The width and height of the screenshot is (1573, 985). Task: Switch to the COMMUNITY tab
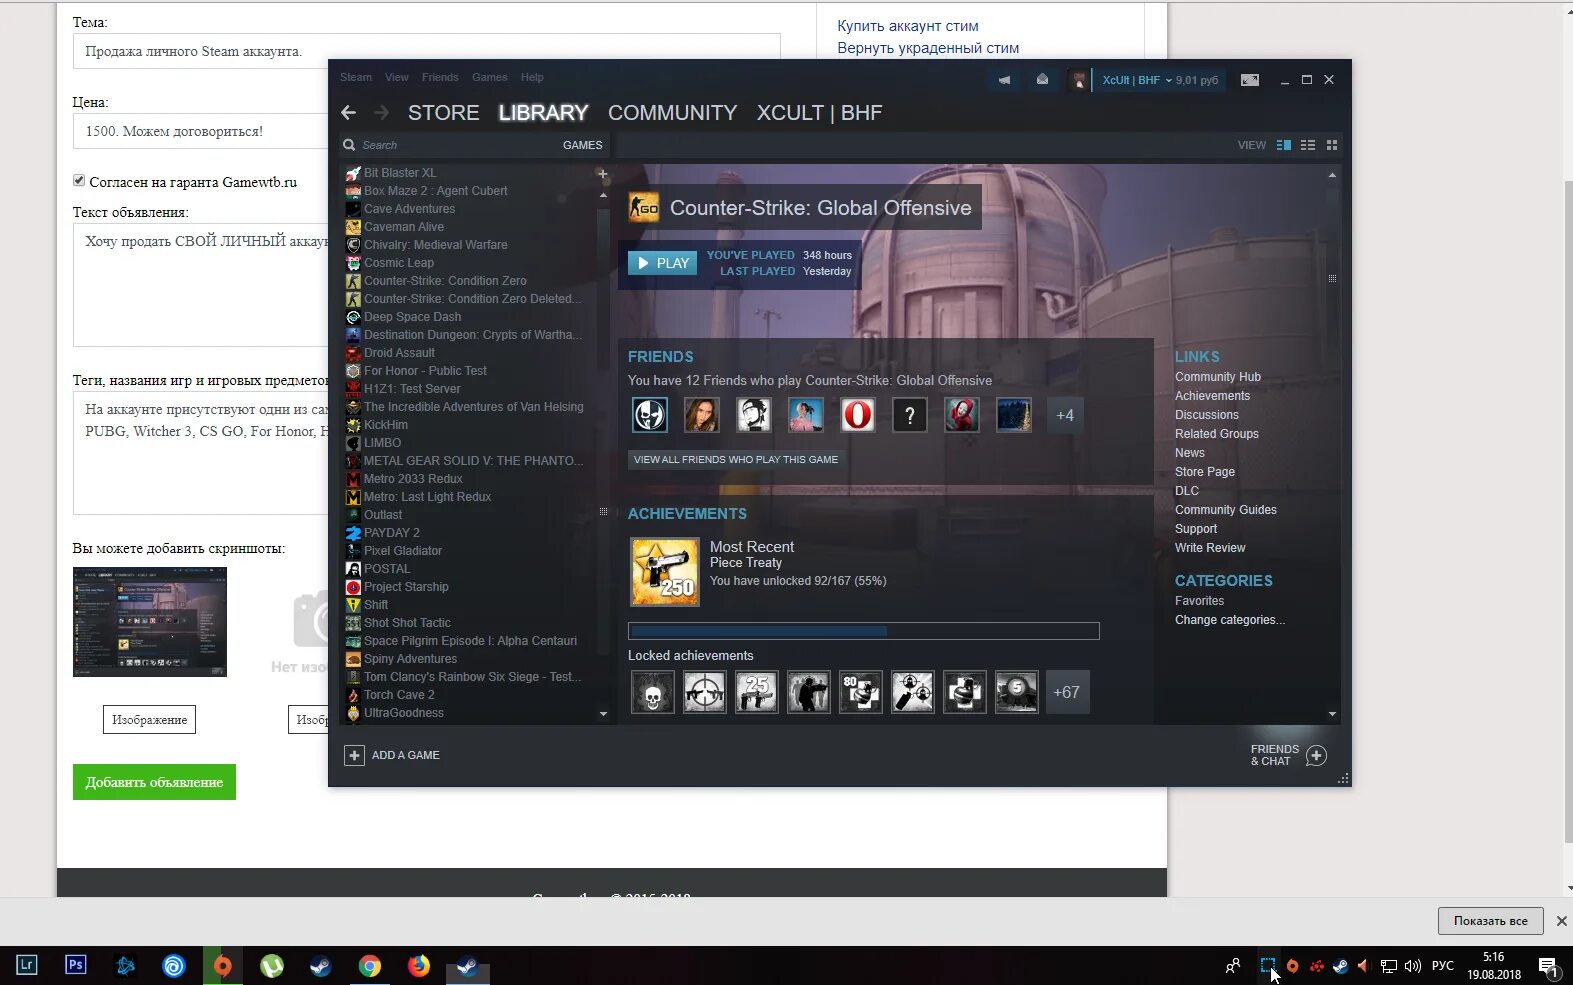pyautogui.click(x=673, y=113)
